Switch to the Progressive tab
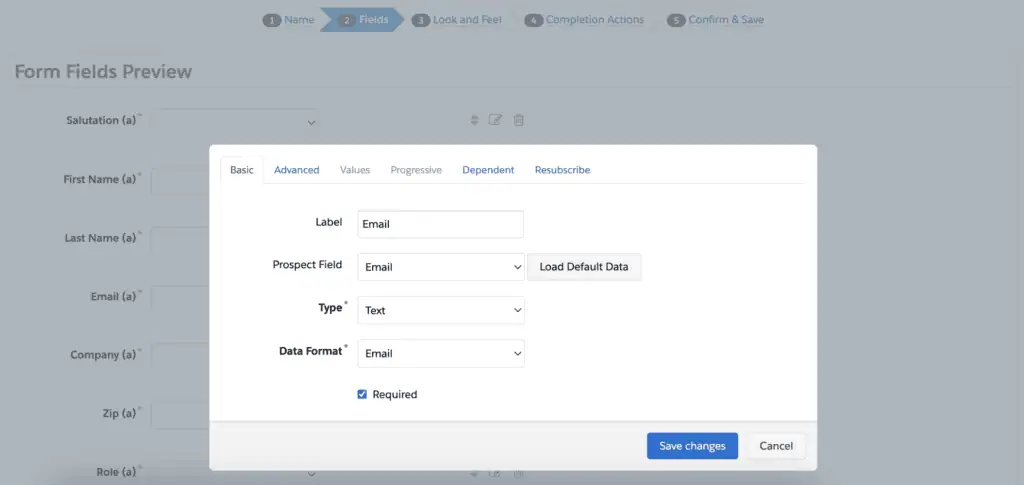 pos(416,170)
